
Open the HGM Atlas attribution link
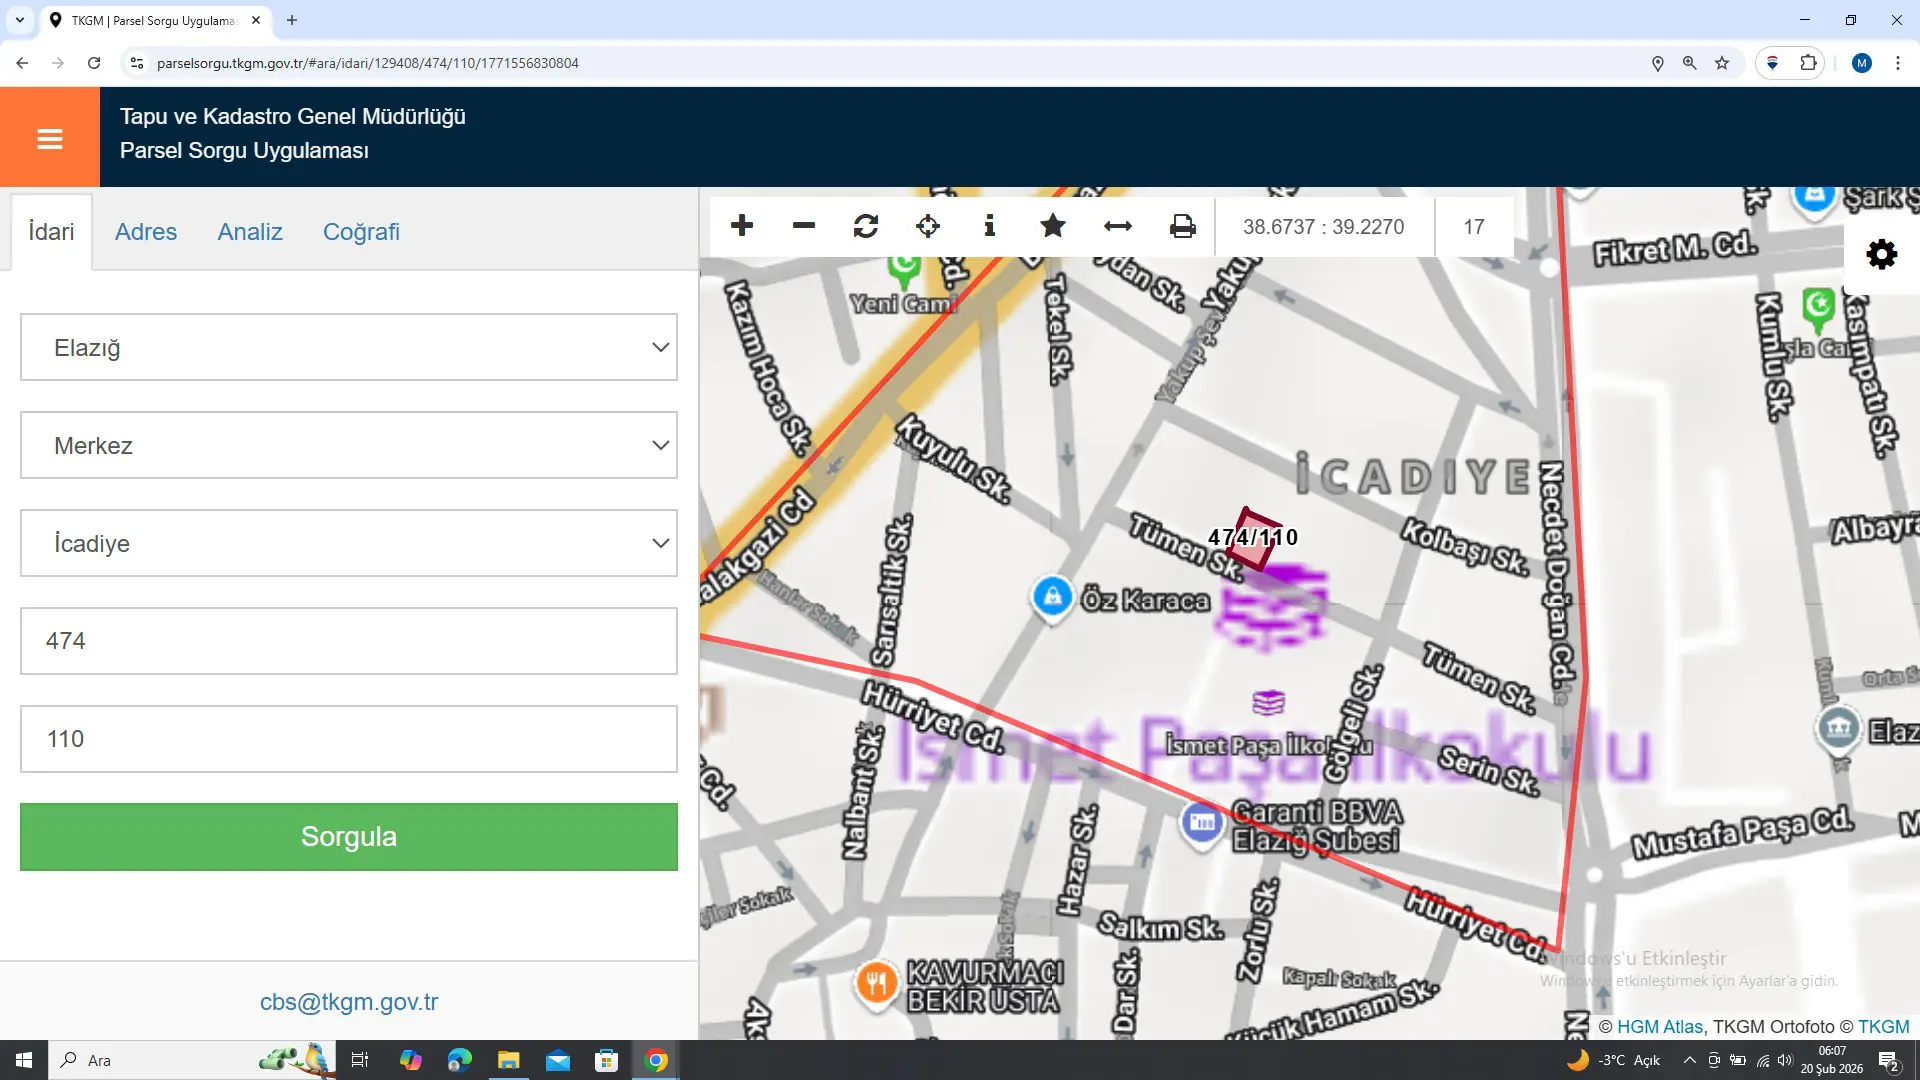click(1660, 1027)
